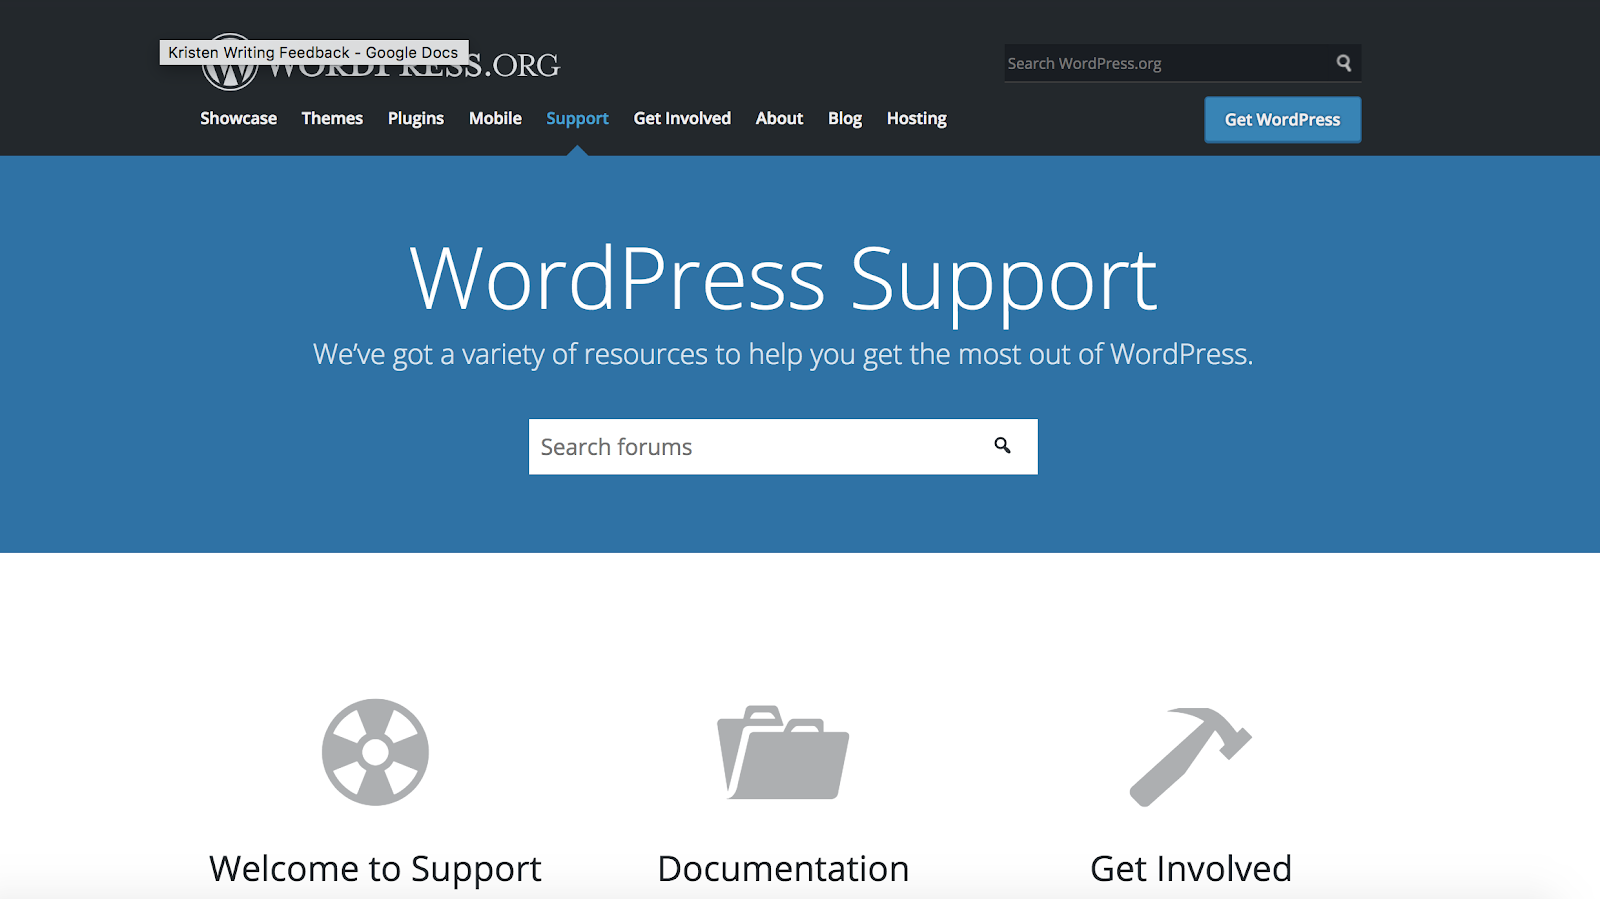Open the Documentation heading link
Image resolution: width=1600 pixels, height=899 pixels.
[783, 869]
